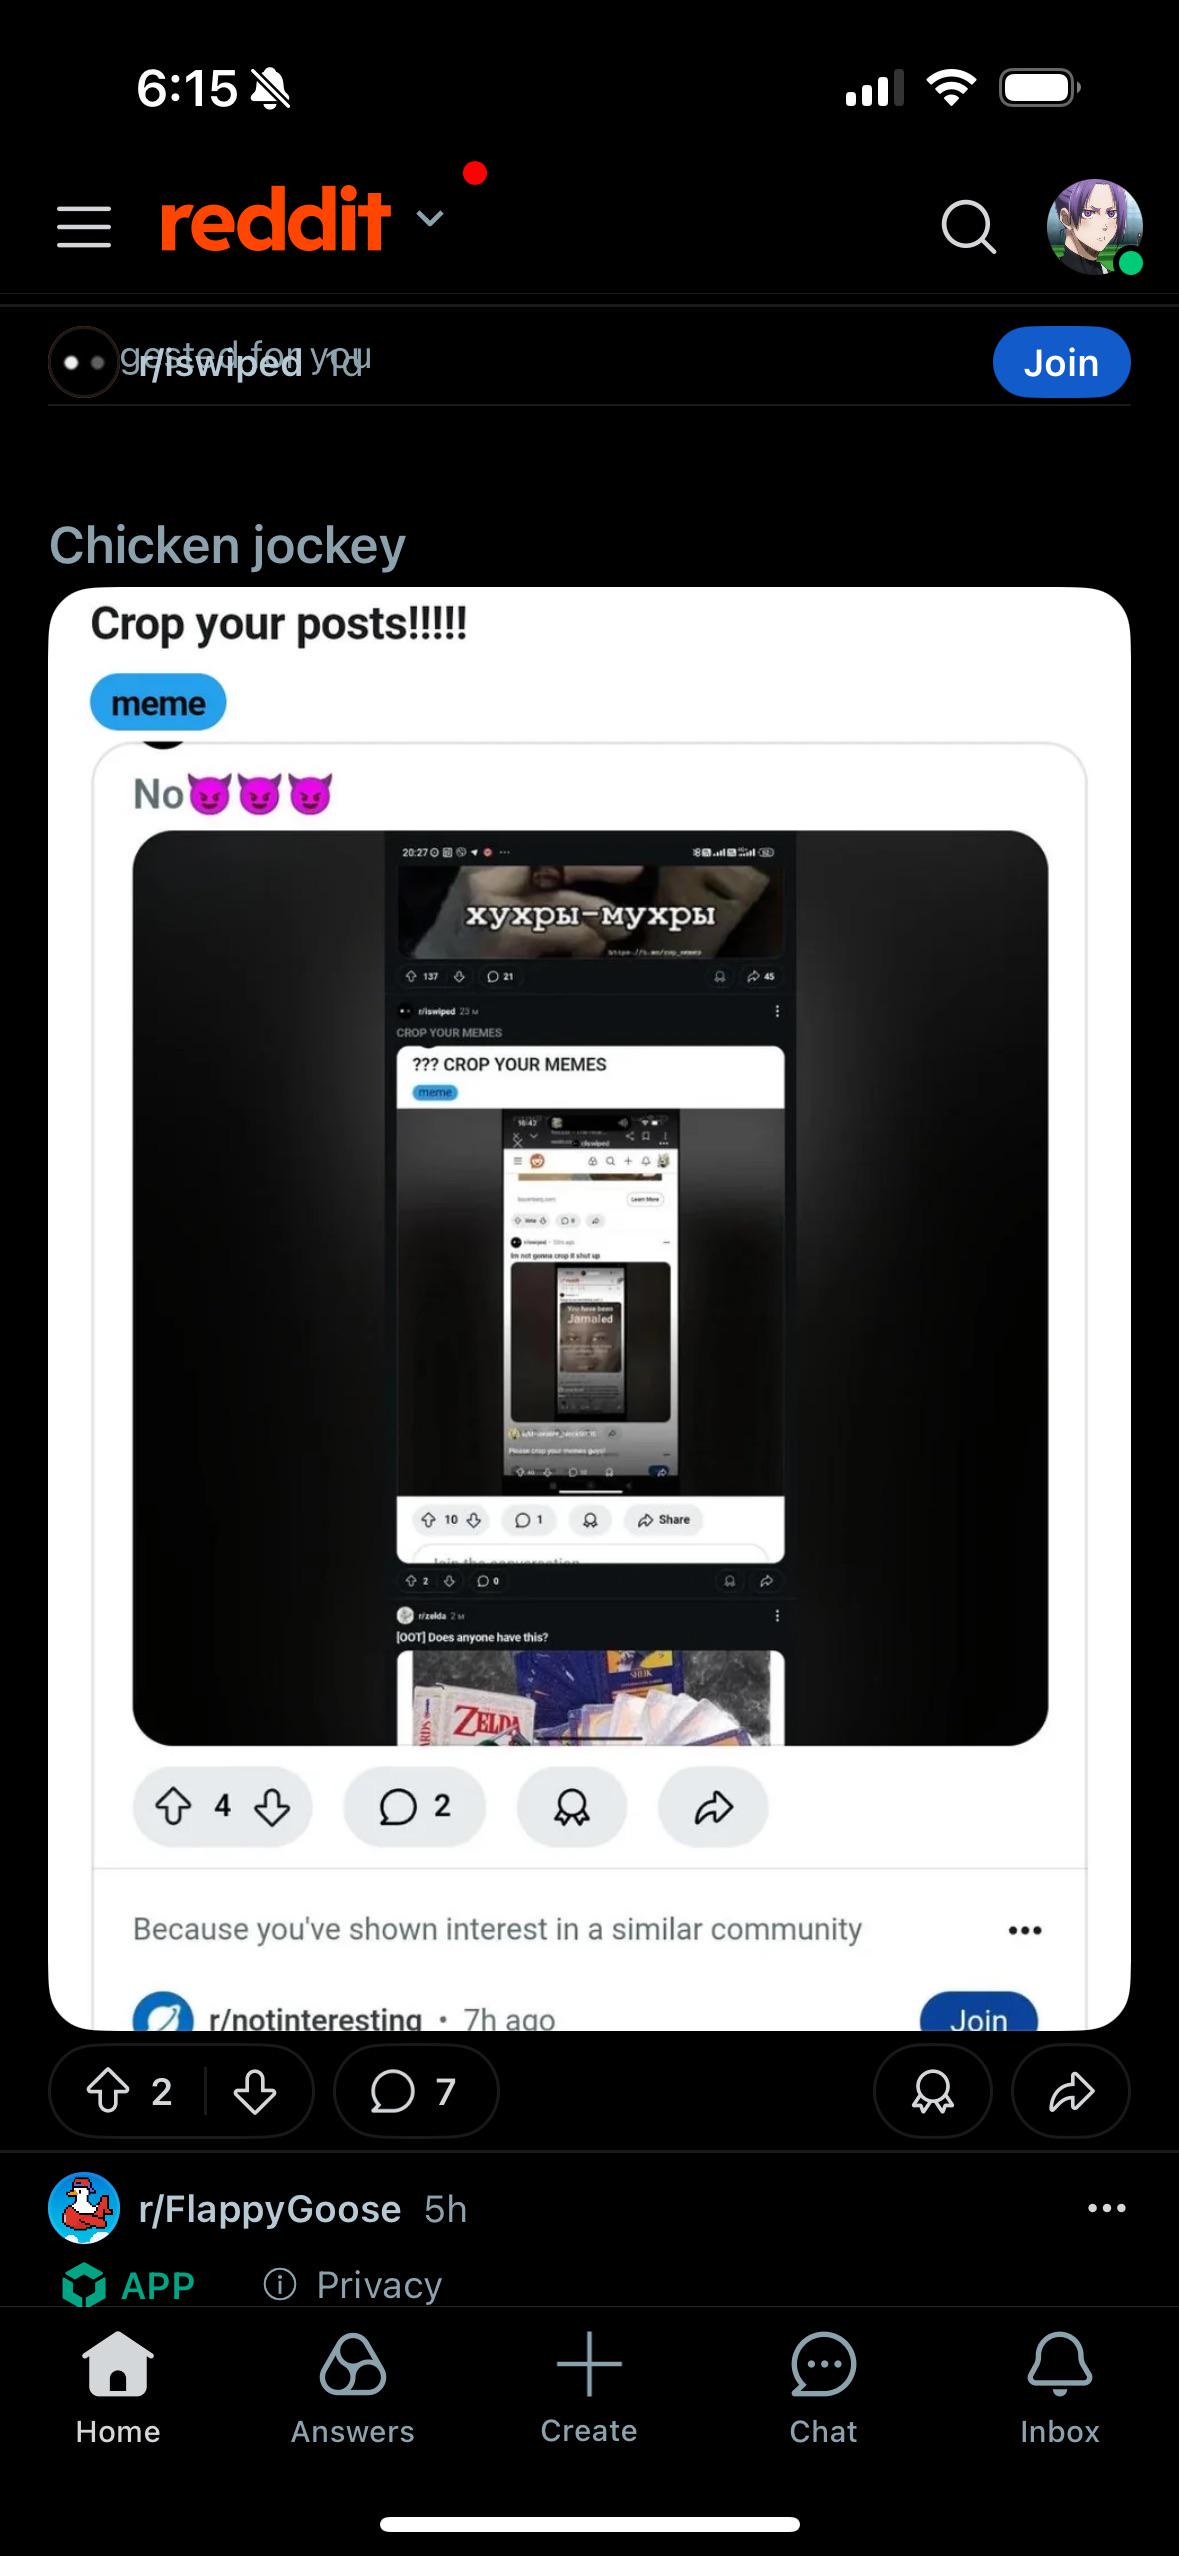Expand the reddit feed dropdown chevron
The image size is (1179, 2556).
coord(430,218)
